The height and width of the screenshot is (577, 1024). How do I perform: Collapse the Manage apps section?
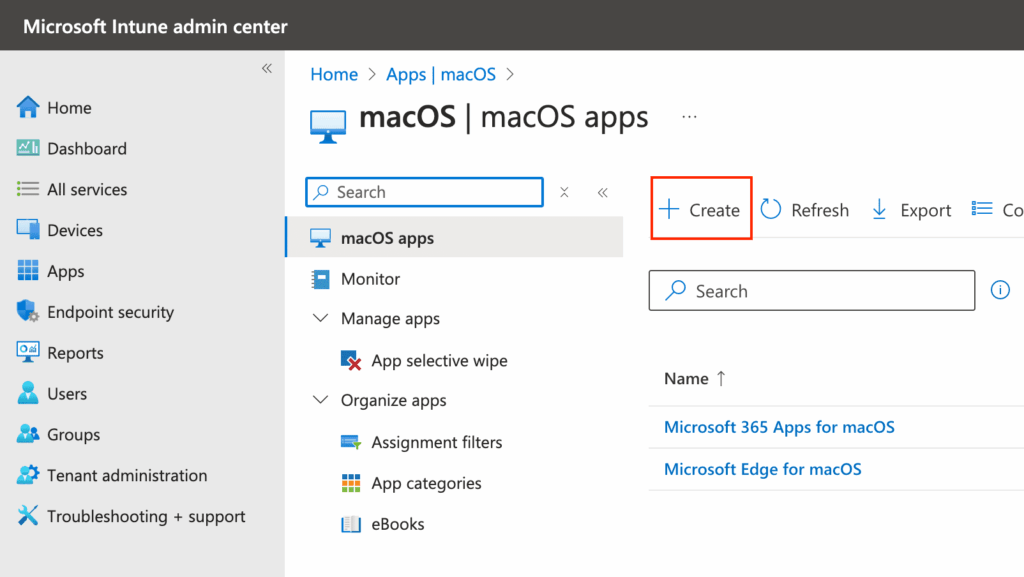[x=320, y=318]
